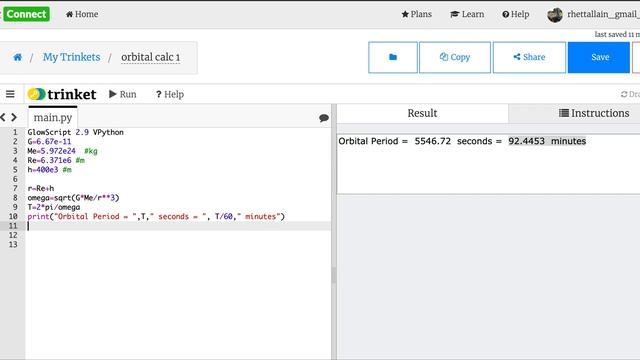Viewport: 640px width, 360px height.
Task: Open the comments speech bubble icon
Action: (324, 118)
